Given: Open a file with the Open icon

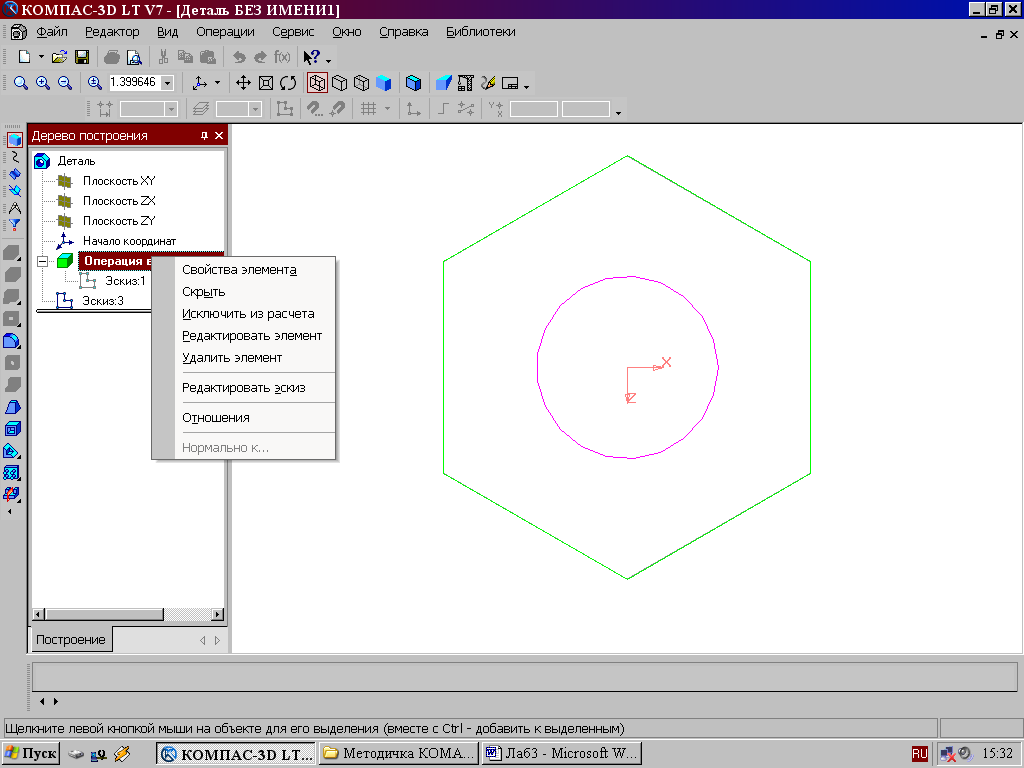Looking at the screenshot, I should click(60, 58).
